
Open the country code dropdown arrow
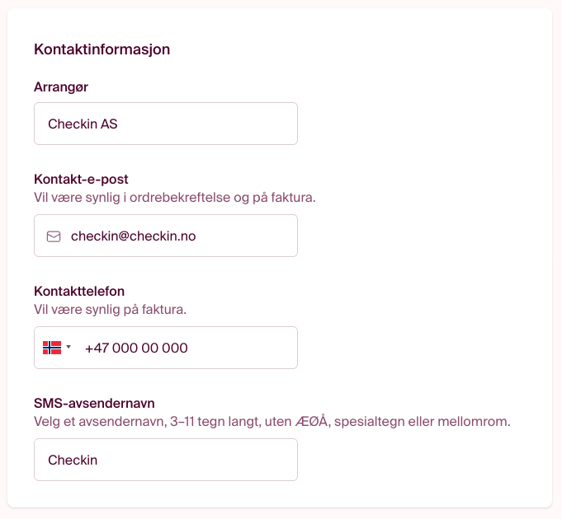click(x=68, y=347)
